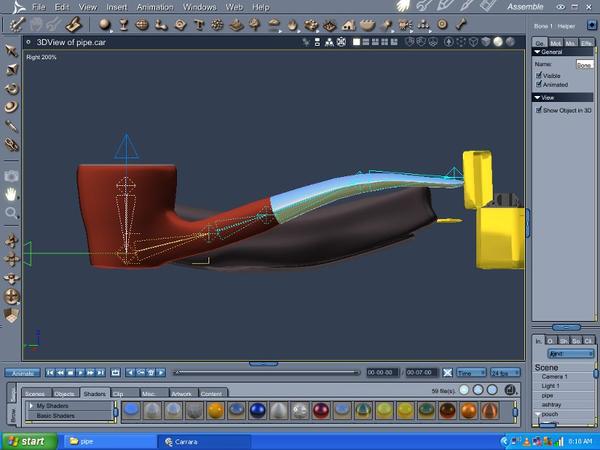Insert a text object with the T icon
The height and width of the screenshot is (450, 600).
pos(199,25)
